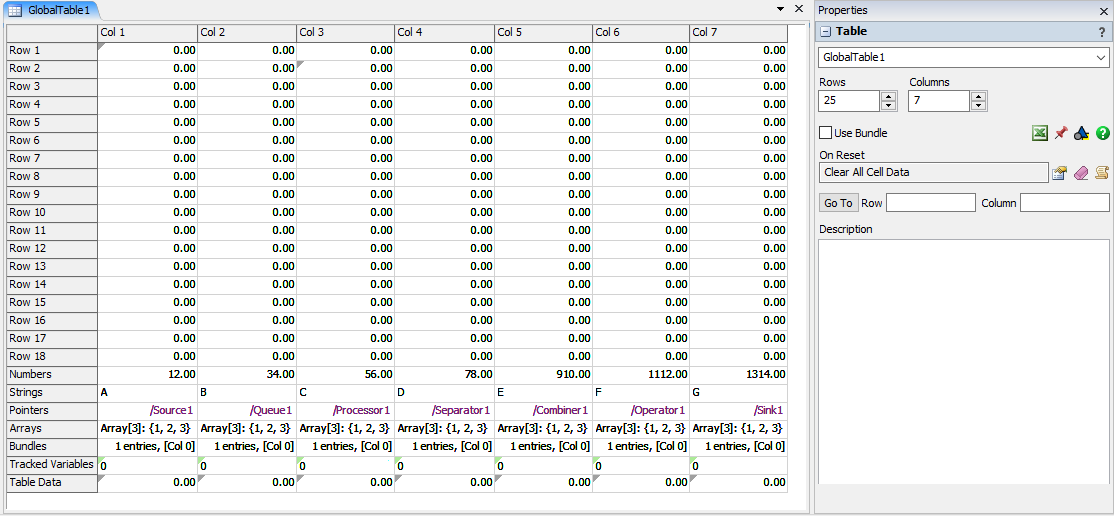Click the red pushpin icon
The width and height of the screenshot is (1114, 516).
[1061, 133]
